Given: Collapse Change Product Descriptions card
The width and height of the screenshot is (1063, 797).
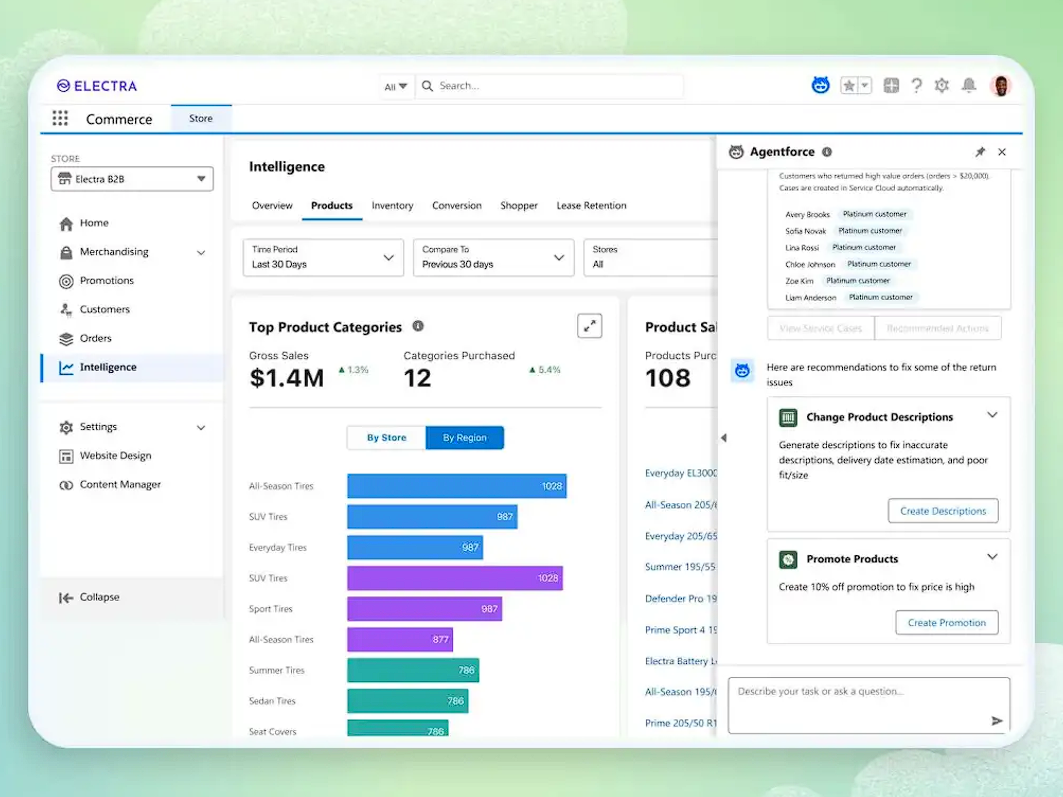Looking at the screenshot, I should [x=992, y=415].
